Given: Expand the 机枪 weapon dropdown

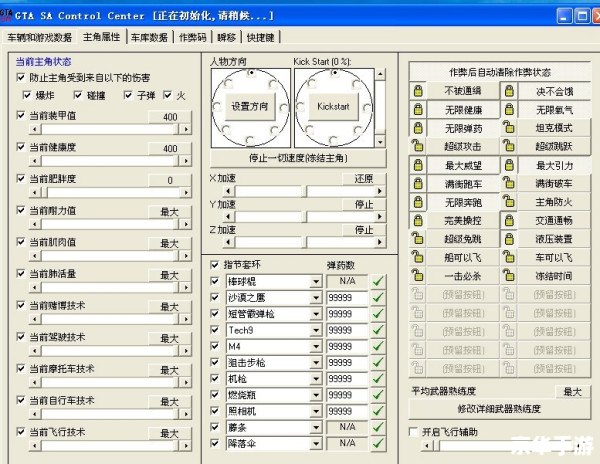Looking at the screenshot, I should (316, 379).
